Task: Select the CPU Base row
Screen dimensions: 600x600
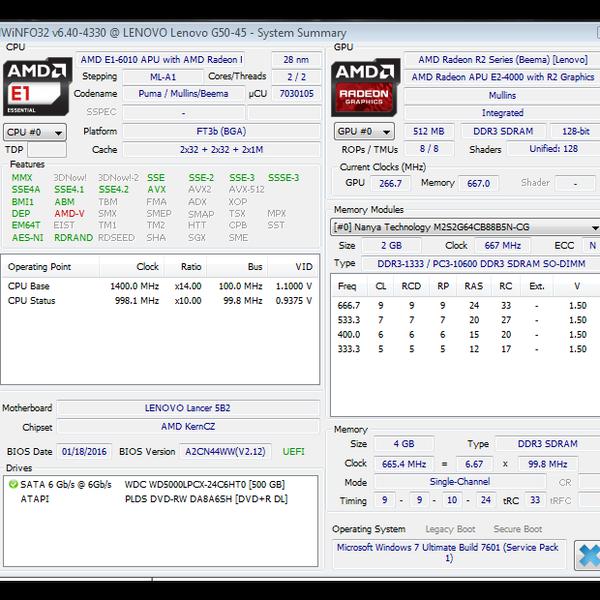Action: [x=160, y=286]
